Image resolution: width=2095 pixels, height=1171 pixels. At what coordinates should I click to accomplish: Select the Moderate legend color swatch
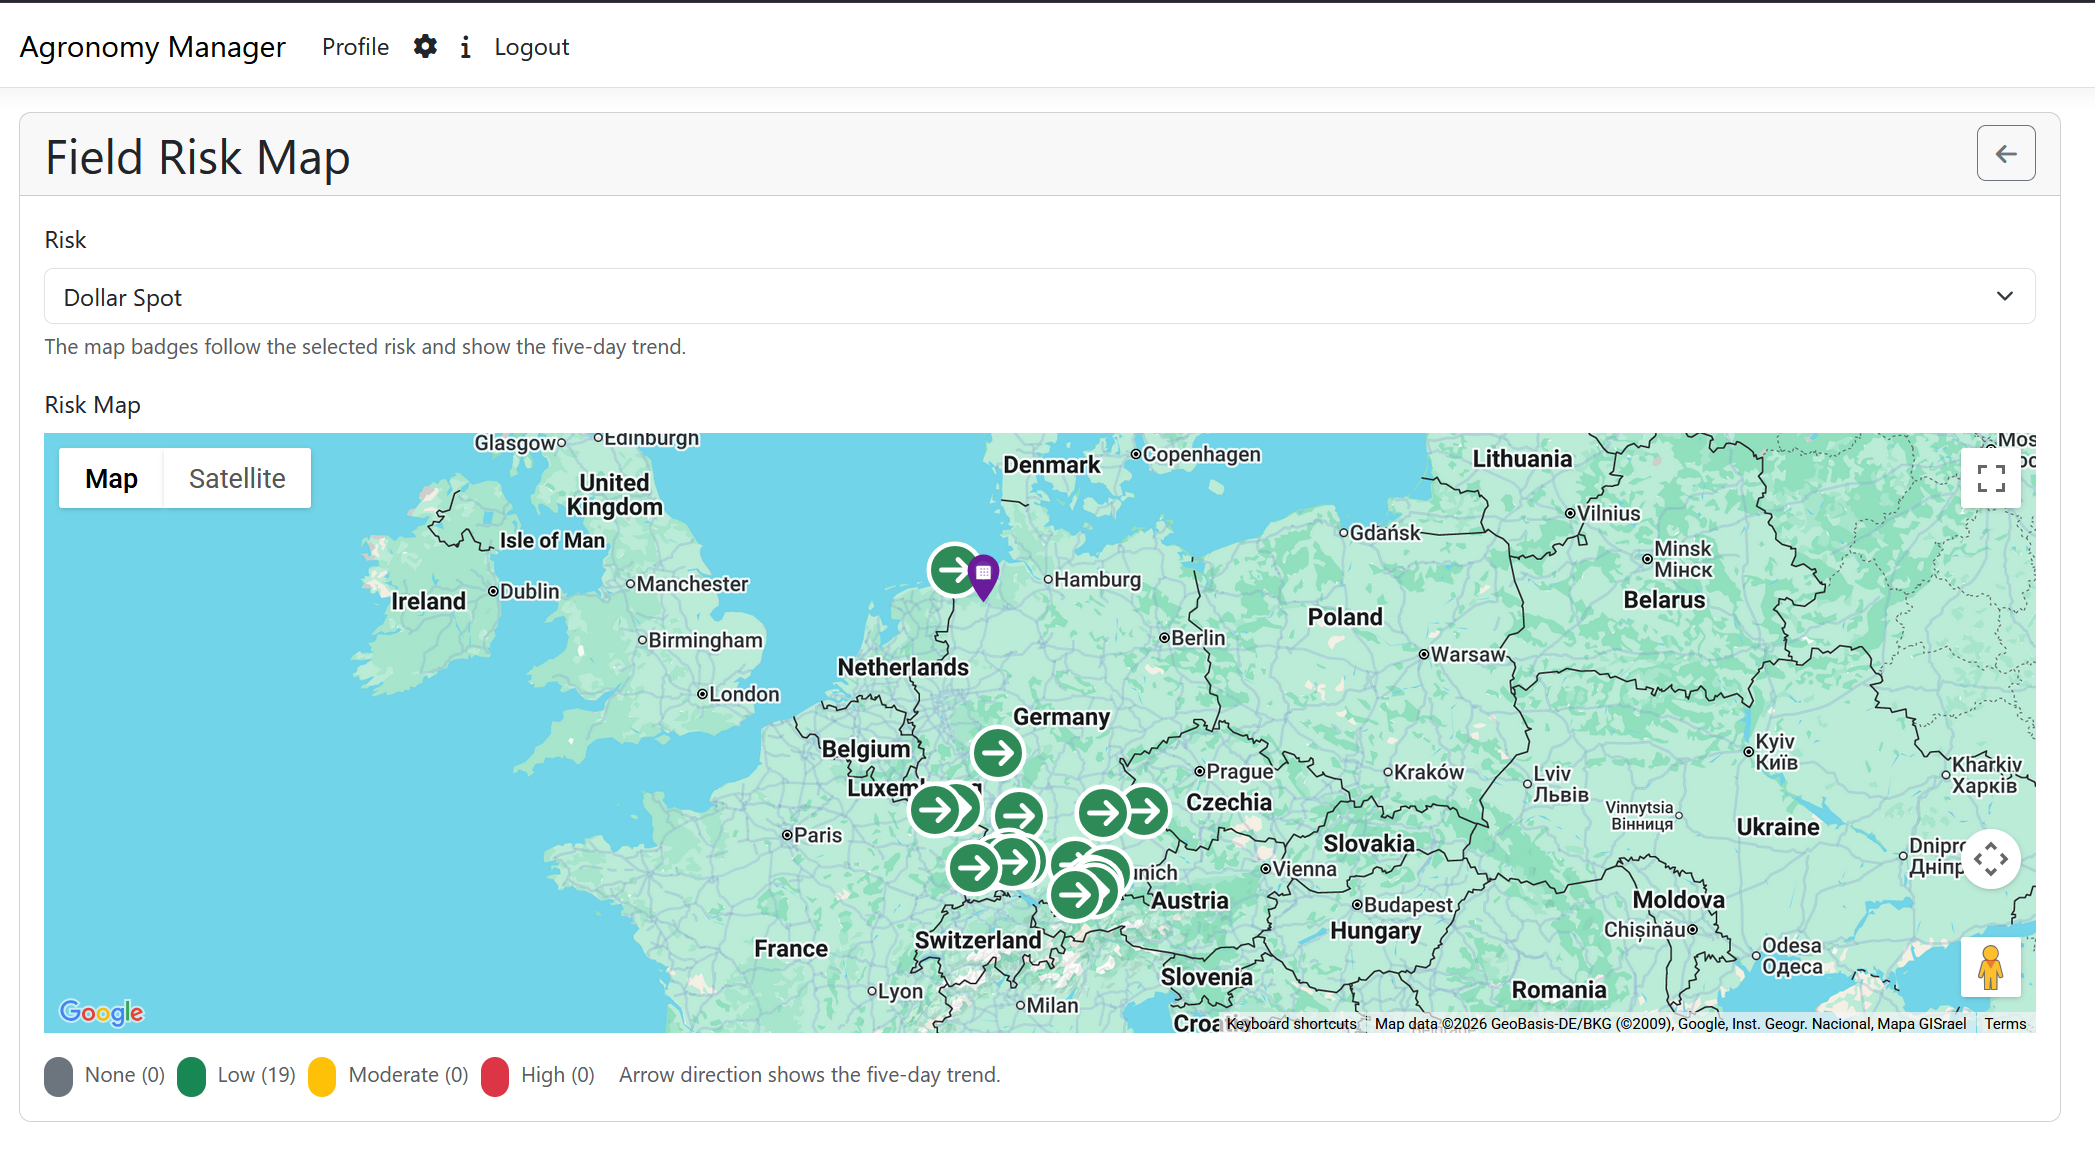pos(323,1075)
